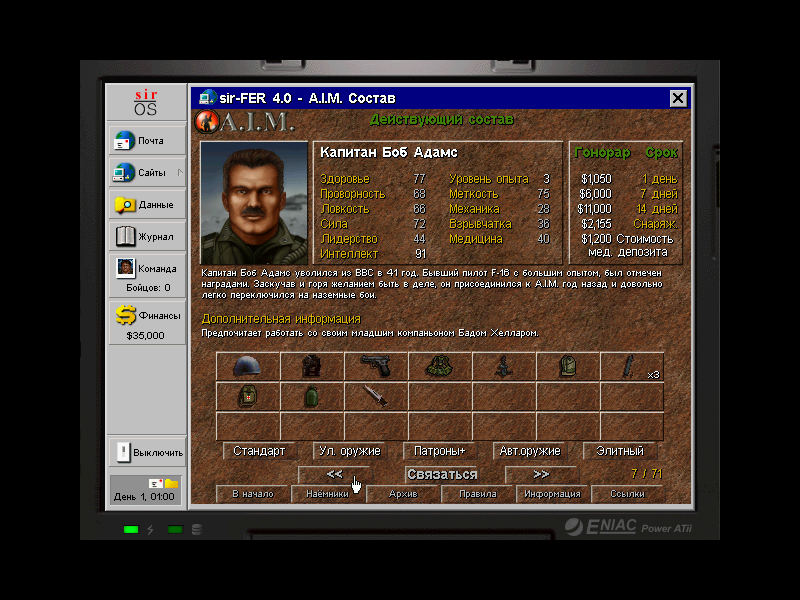Go to next mercenary with >>
This screenshot has width=800, height=600.
click(x=541, y=474)
